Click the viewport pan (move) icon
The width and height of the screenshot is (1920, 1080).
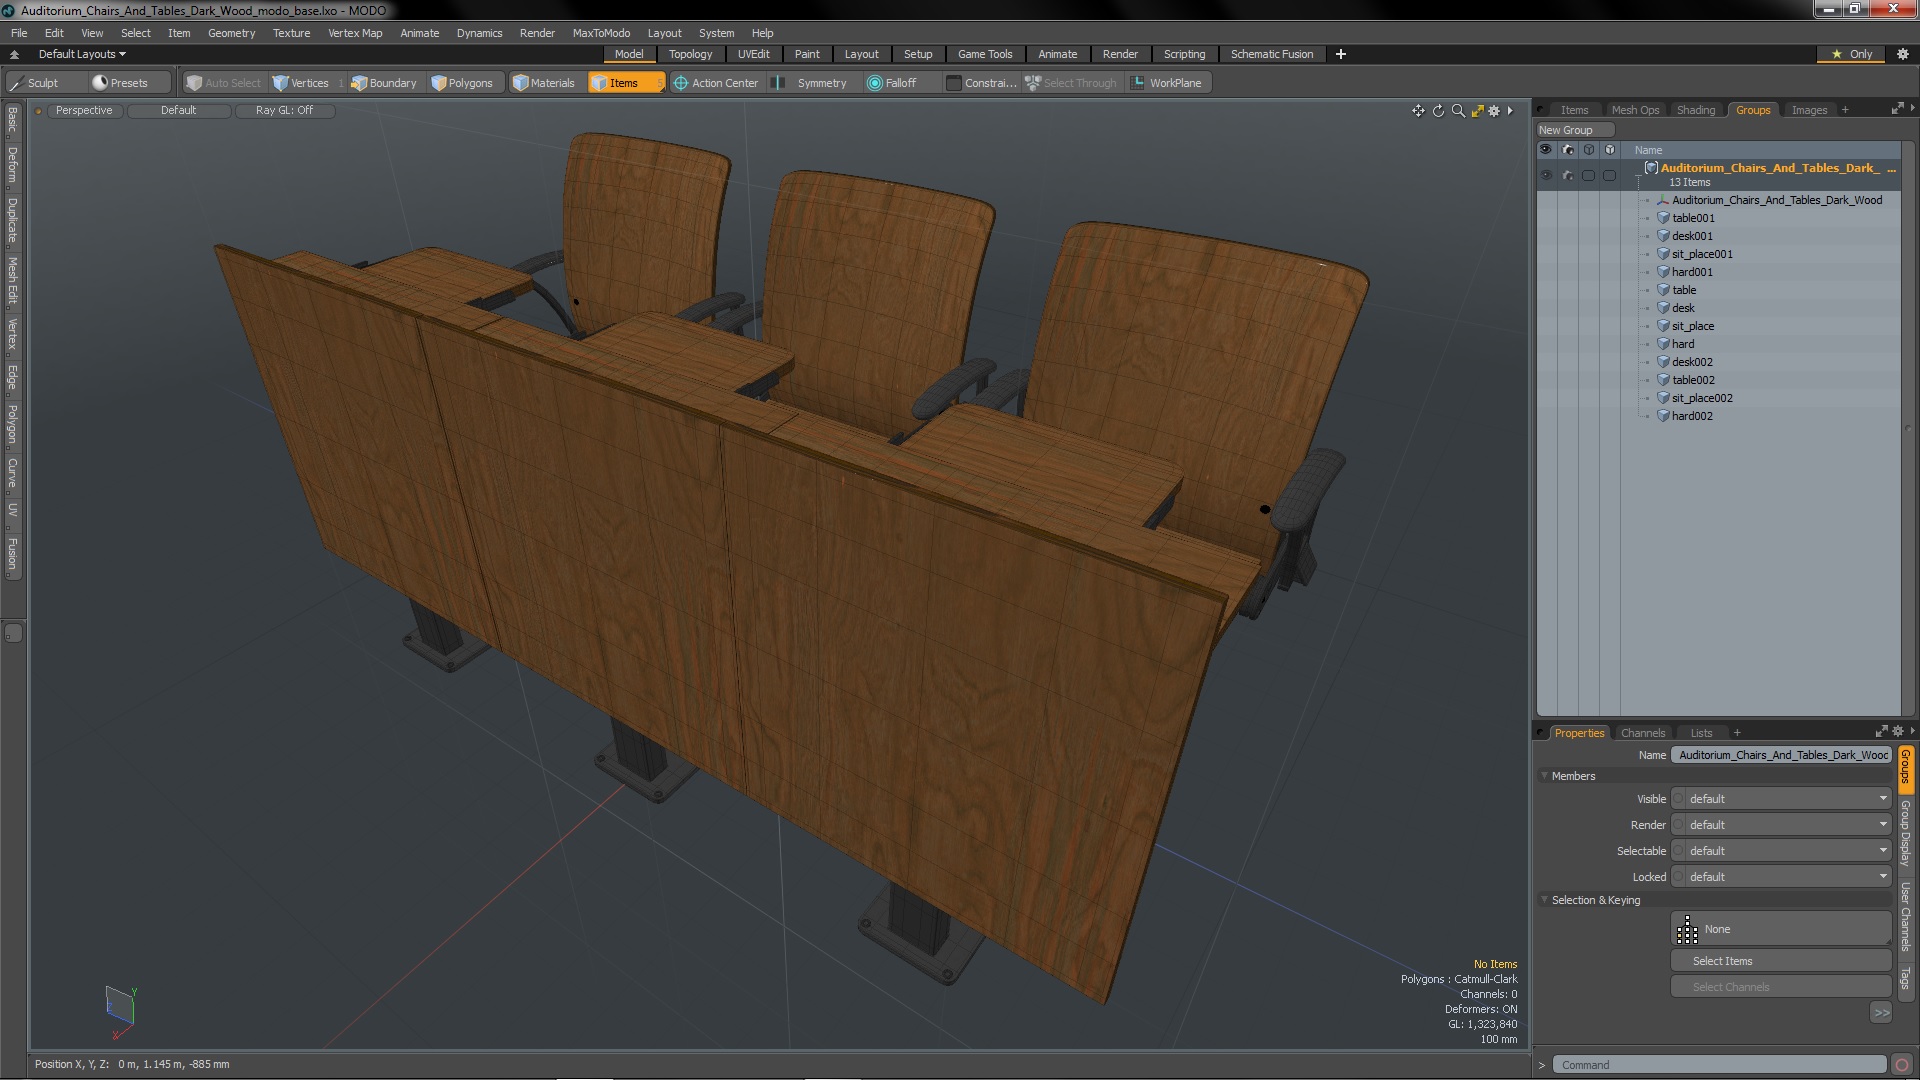click(1418, 111)
